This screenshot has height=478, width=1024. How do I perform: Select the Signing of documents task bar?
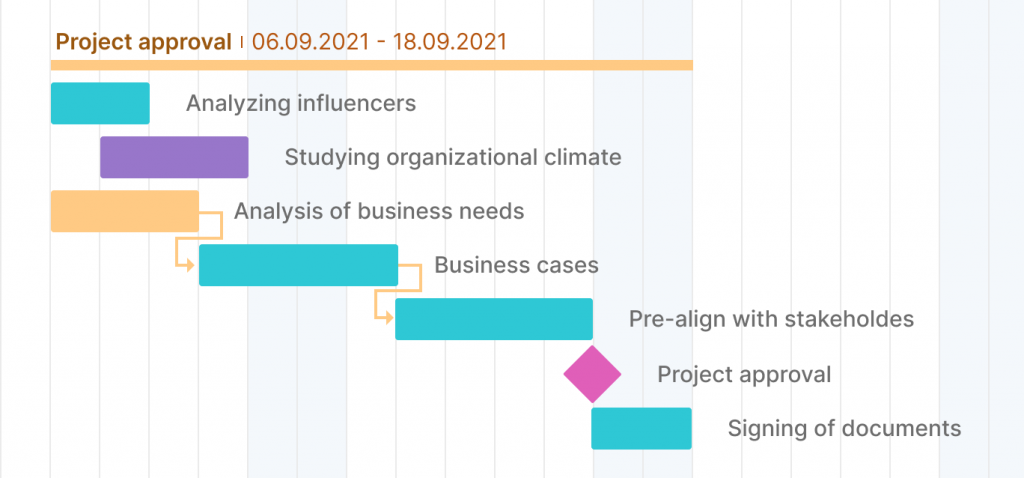[641, 428]
